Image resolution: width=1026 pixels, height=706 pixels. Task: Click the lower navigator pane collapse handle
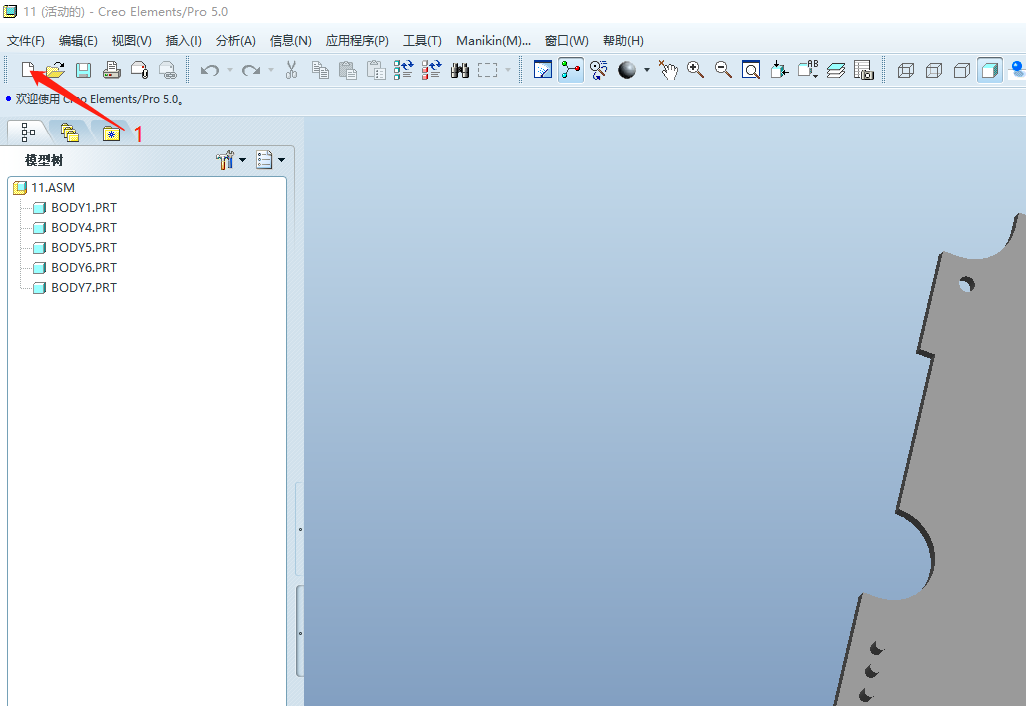coord(300,632)
